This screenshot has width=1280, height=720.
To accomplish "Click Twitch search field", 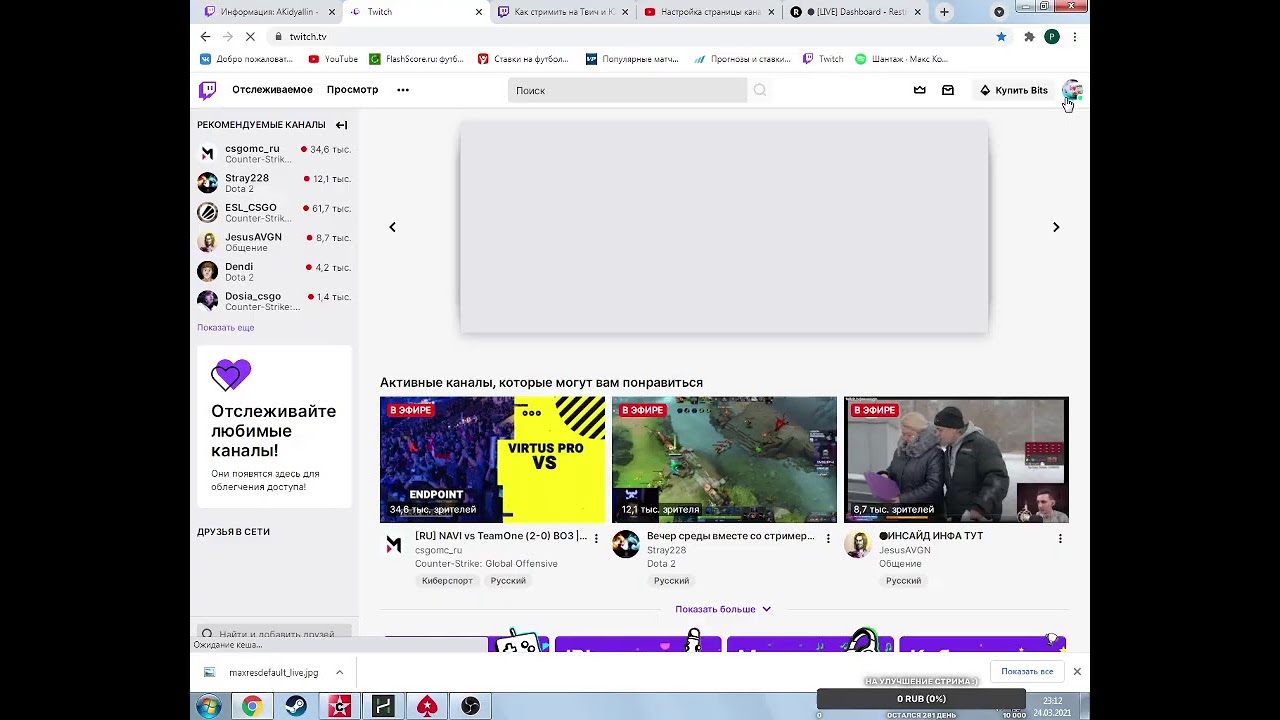I will click(x=627, y=90).
